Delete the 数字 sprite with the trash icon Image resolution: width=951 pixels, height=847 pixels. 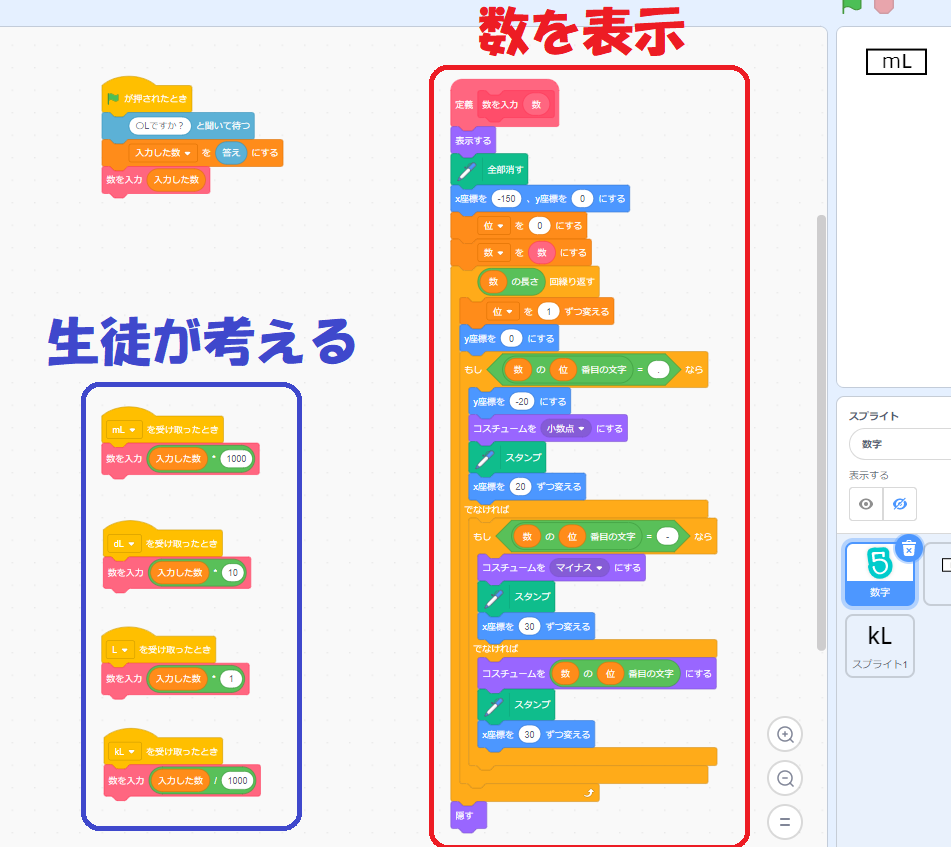(x=907, y=548)
